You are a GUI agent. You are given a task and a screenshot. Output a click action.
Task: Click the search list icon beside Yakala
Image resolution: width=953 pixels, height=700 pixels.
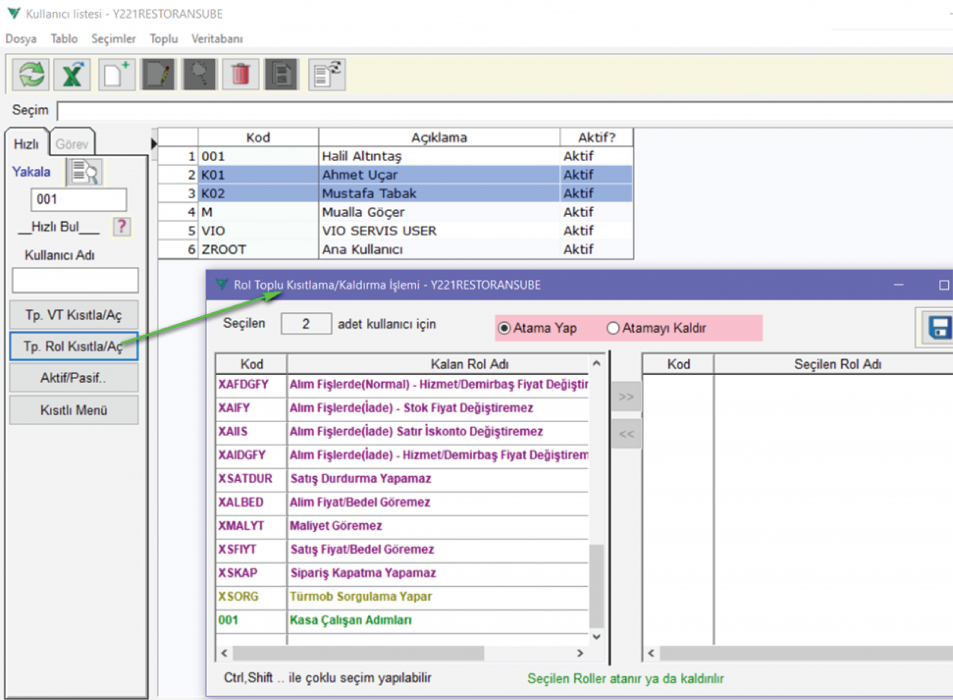(84, 172)
